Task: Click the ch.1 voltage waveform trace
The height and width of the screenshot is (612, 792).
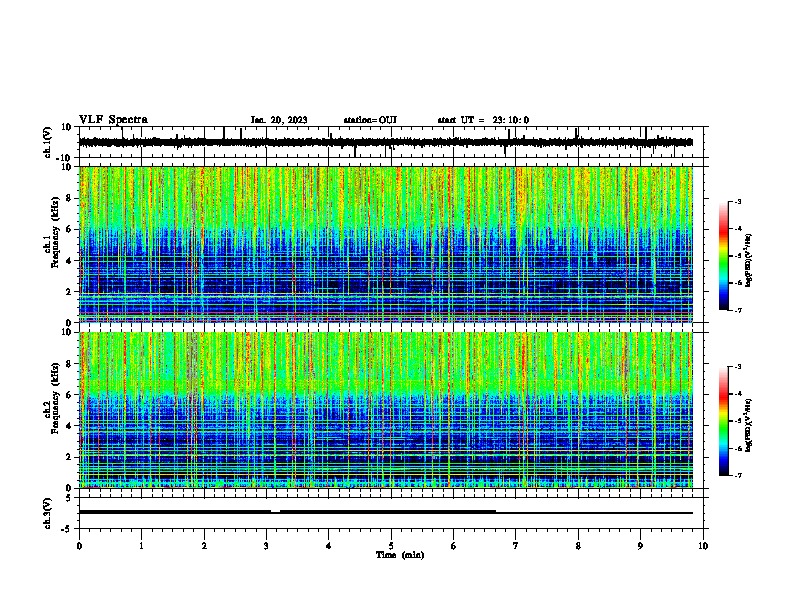Action: point(386,142)
